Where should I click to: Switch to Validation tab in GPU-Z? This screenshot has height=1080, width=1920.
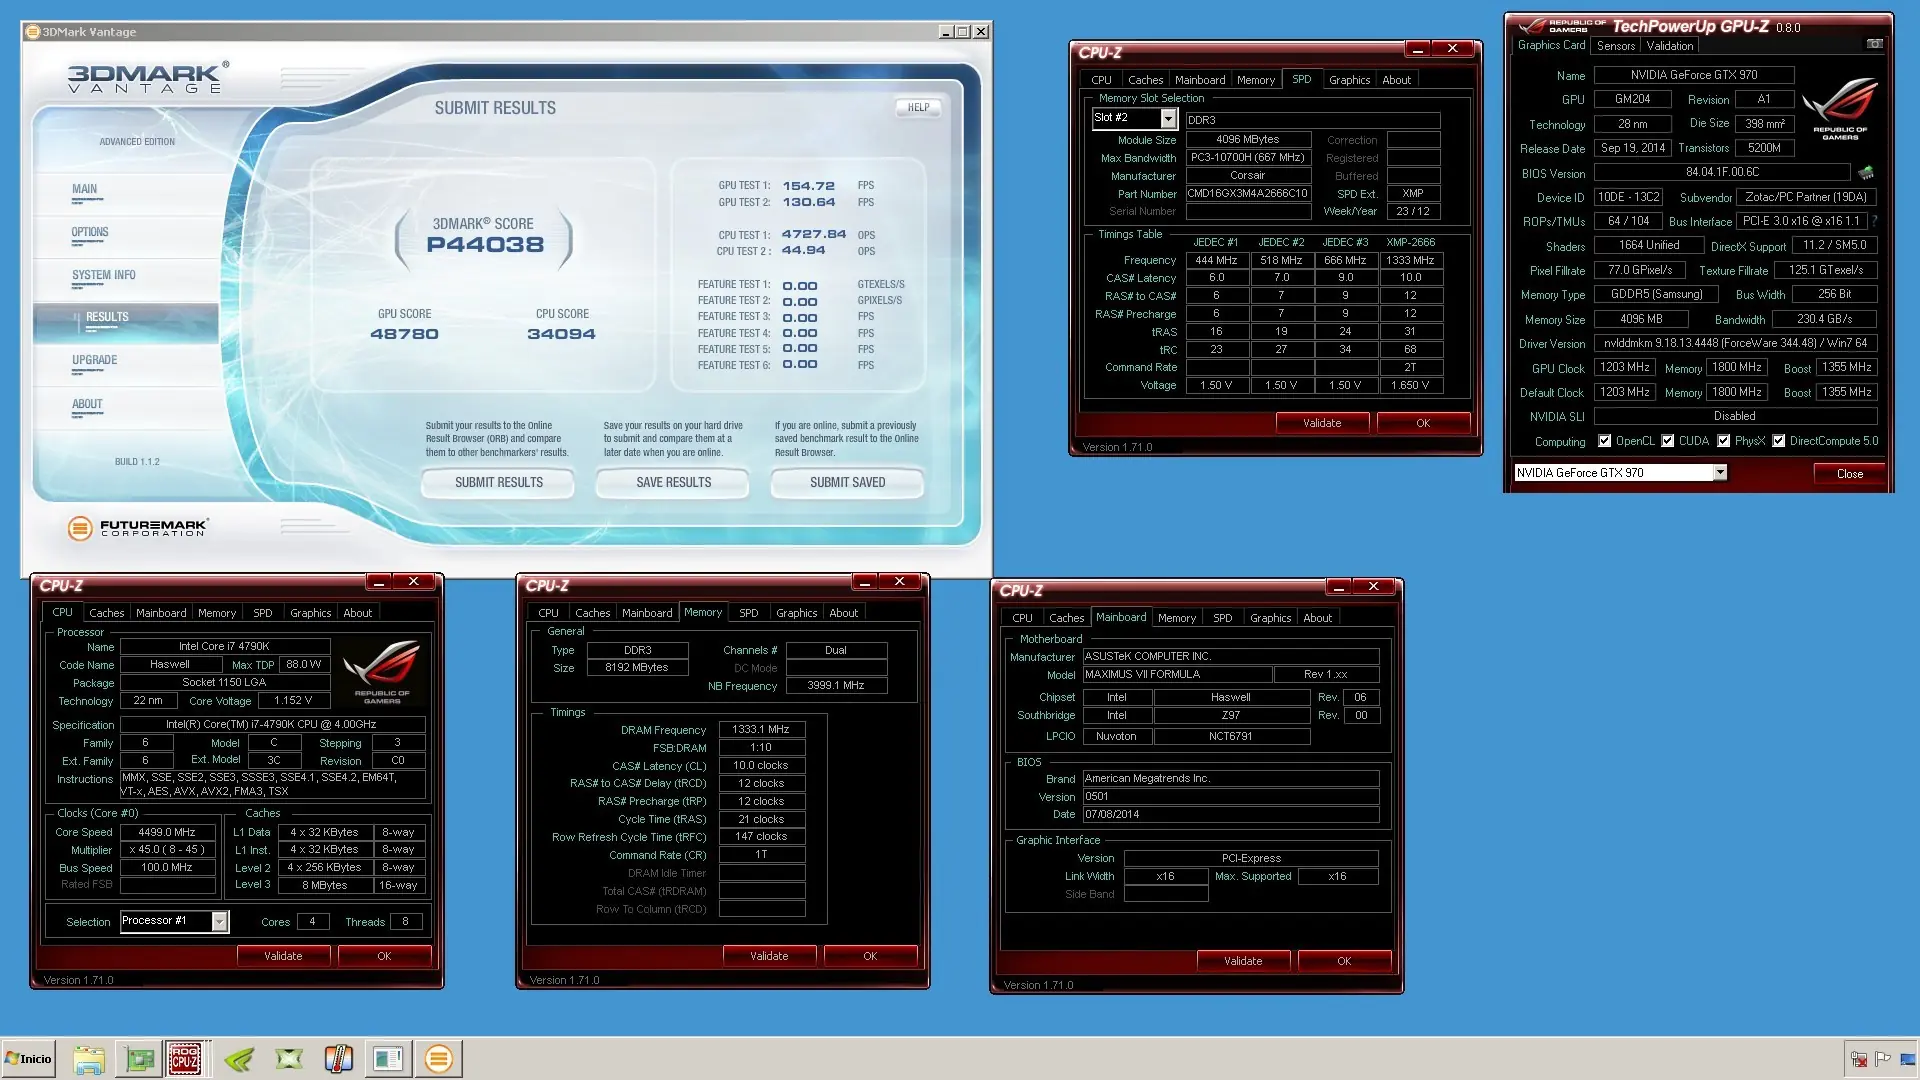coord(1670,46)
